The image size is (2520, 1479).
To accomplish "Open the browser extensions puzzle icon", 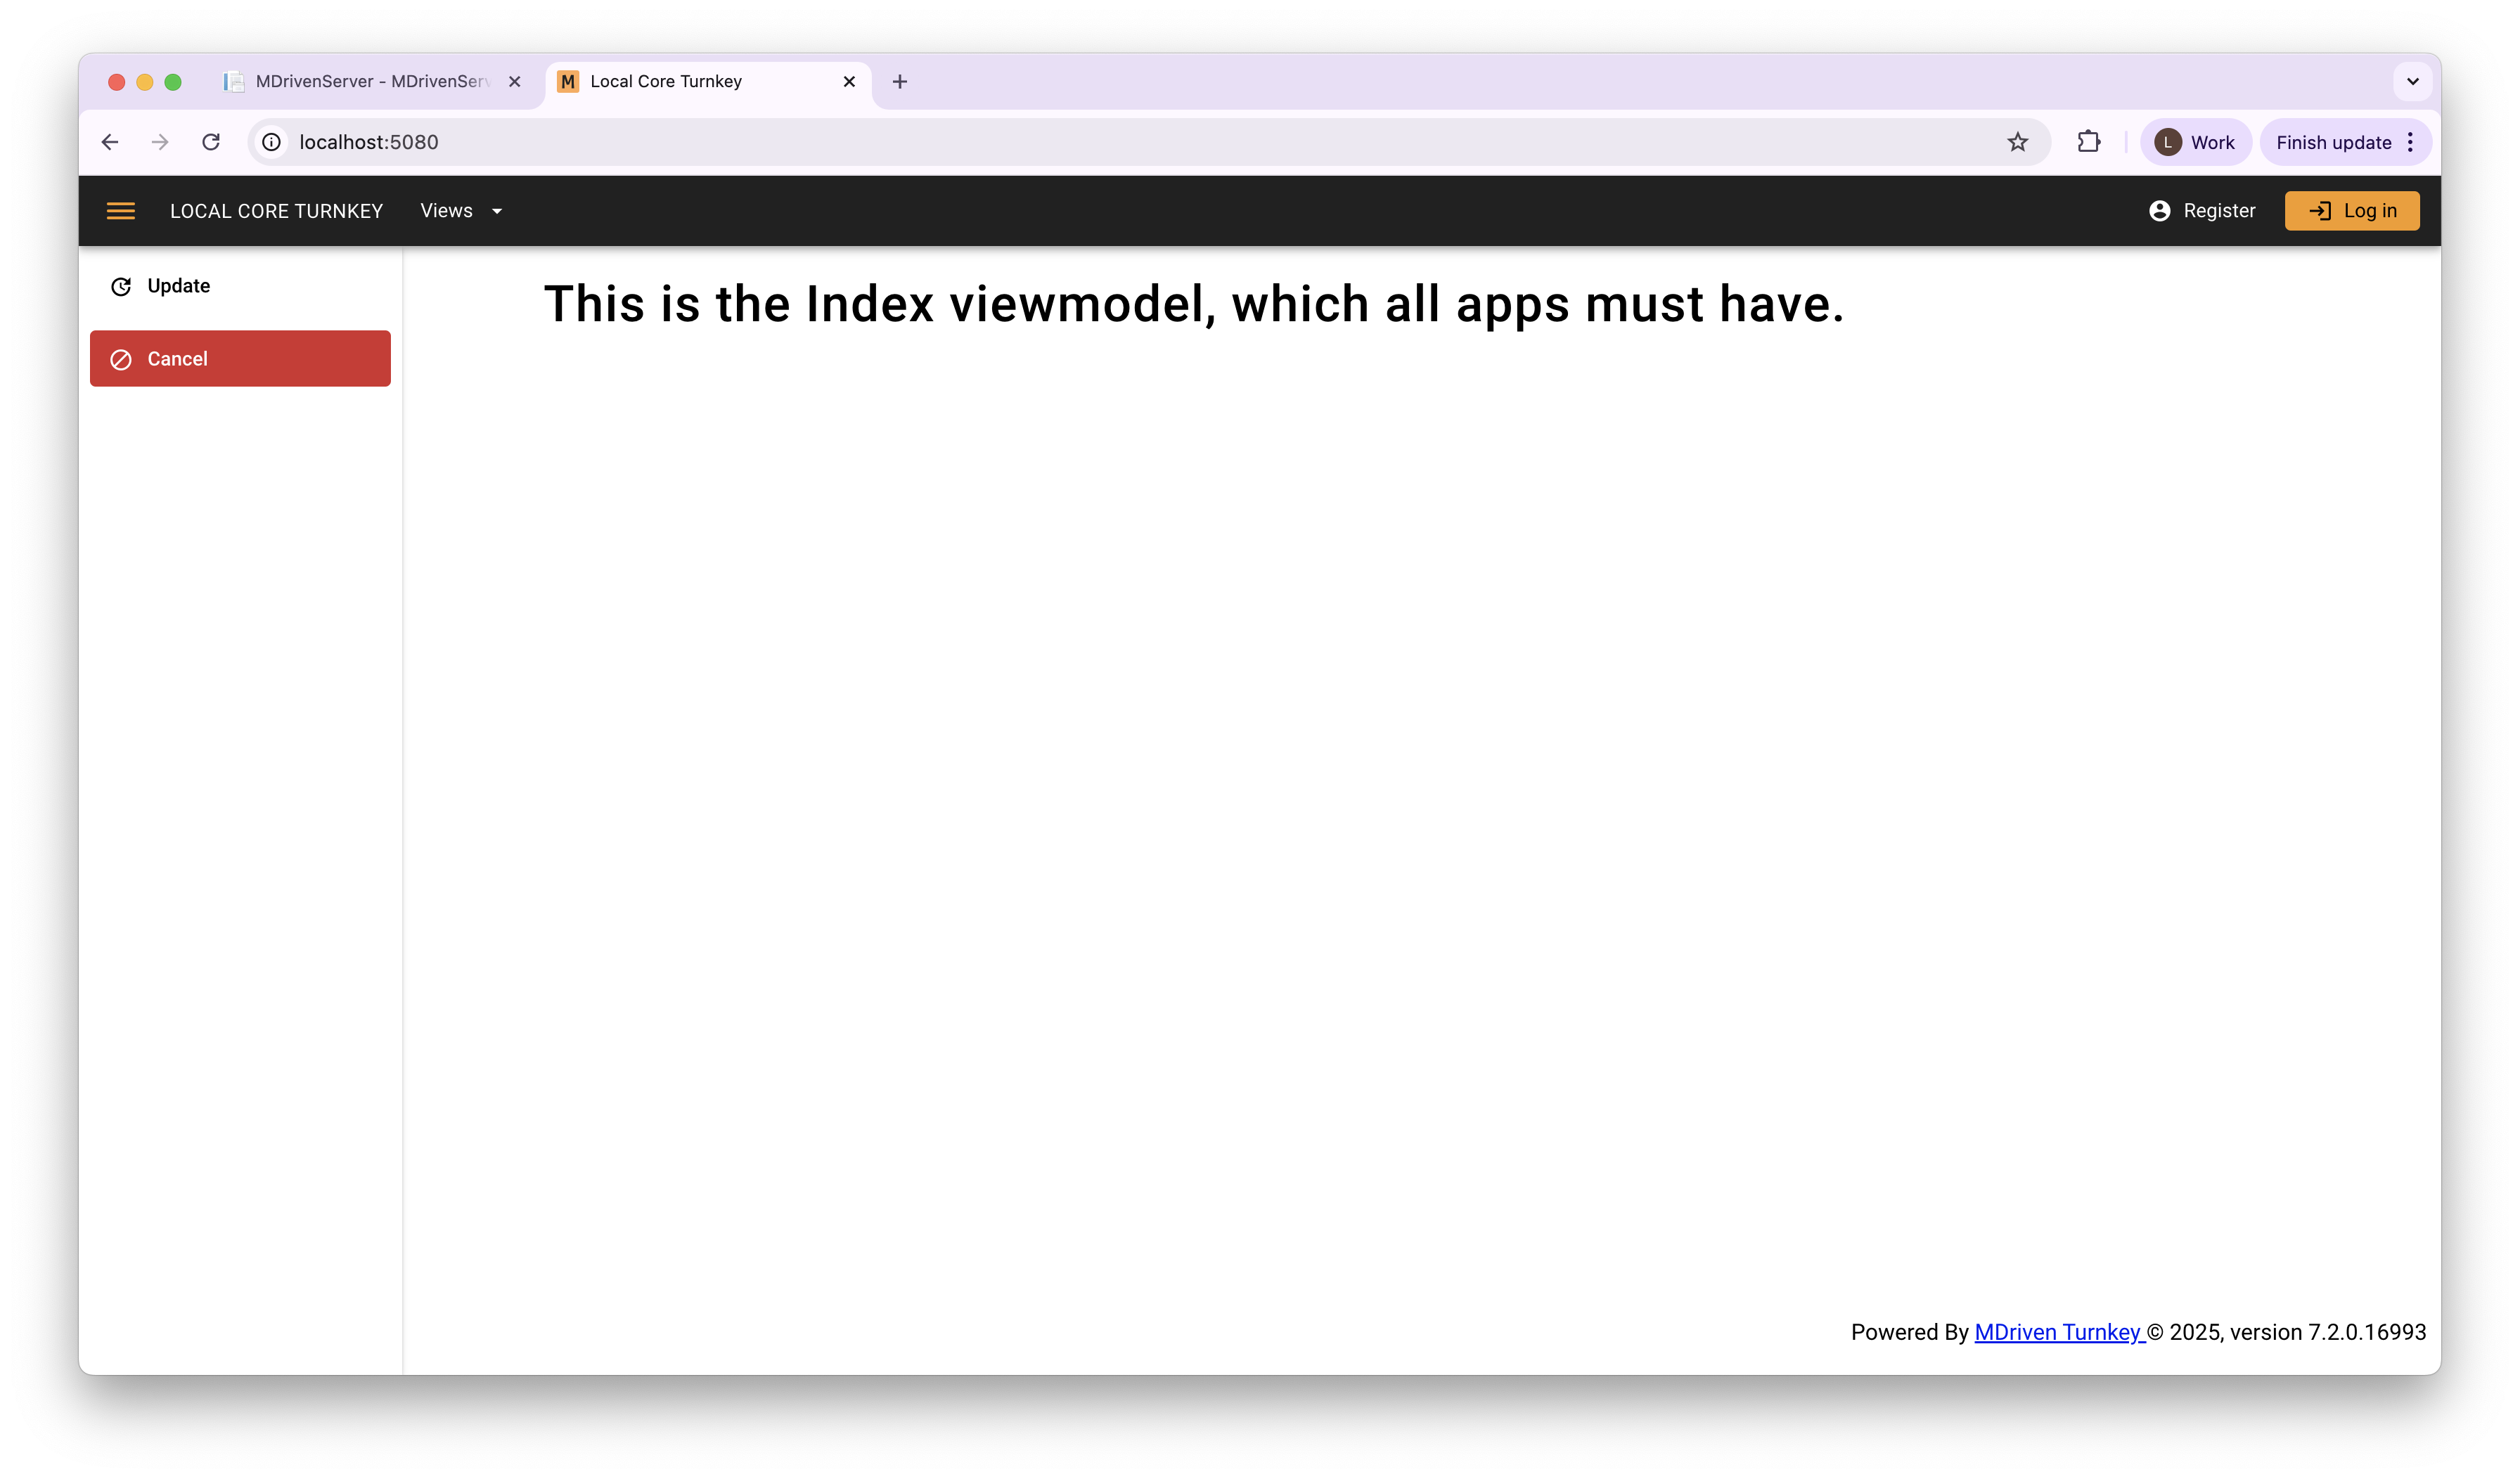I will [2088, 142].
